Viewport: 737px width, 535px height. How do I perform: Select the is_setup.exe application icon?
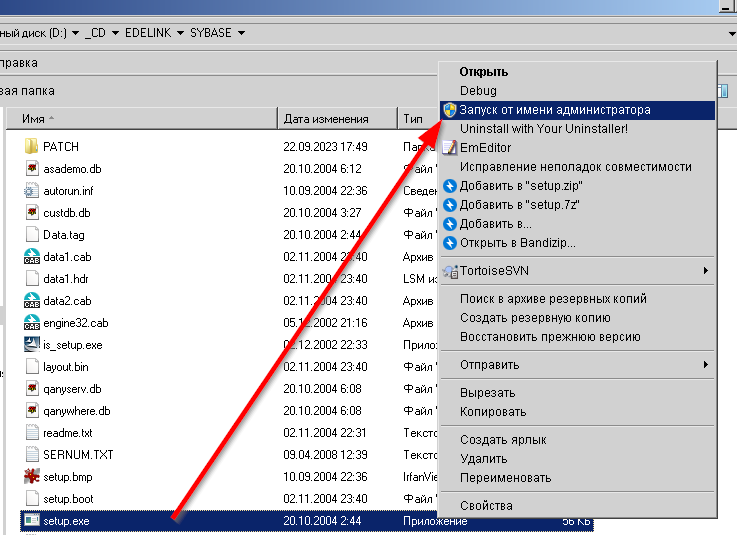coord(31,345)
